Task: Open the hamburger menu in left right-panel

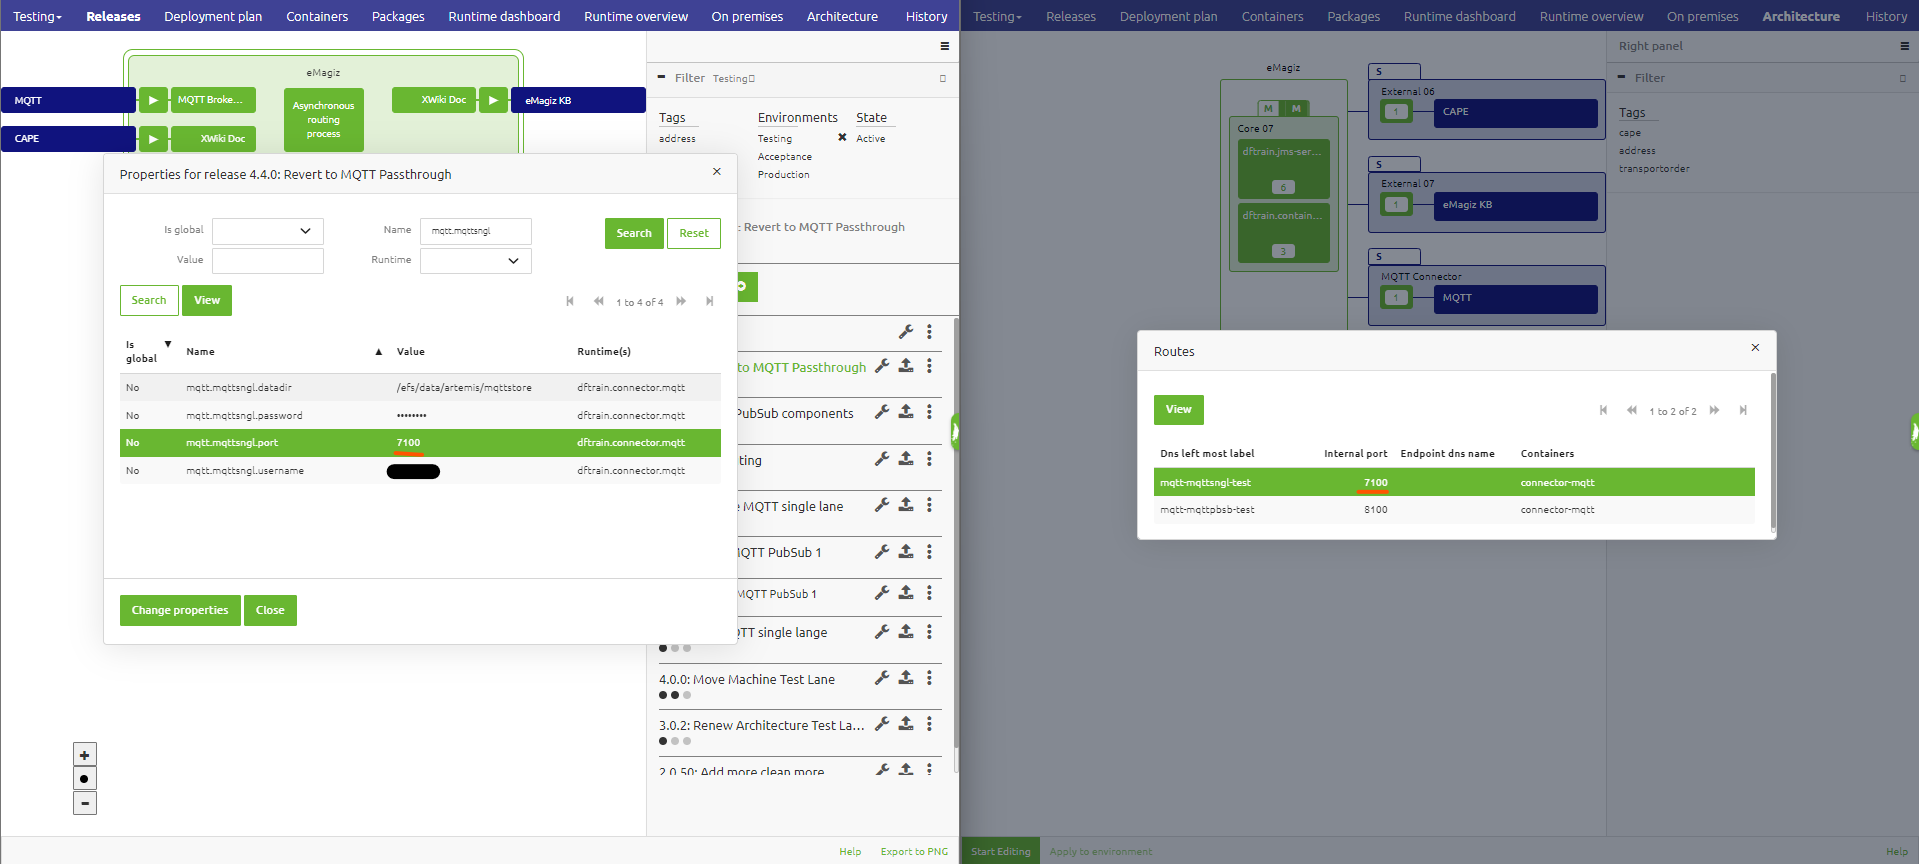Action: click(945, 46)
